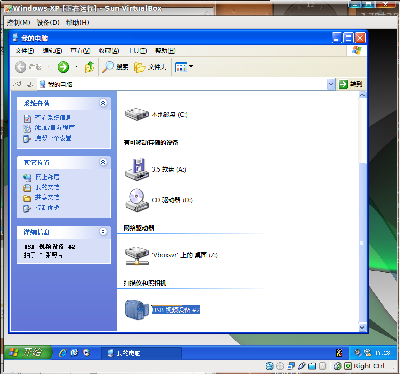Click VirtualBox network status icon
The height and width of the screenshot is (374, 400).
pyautogui.click(x=291, y=366)
